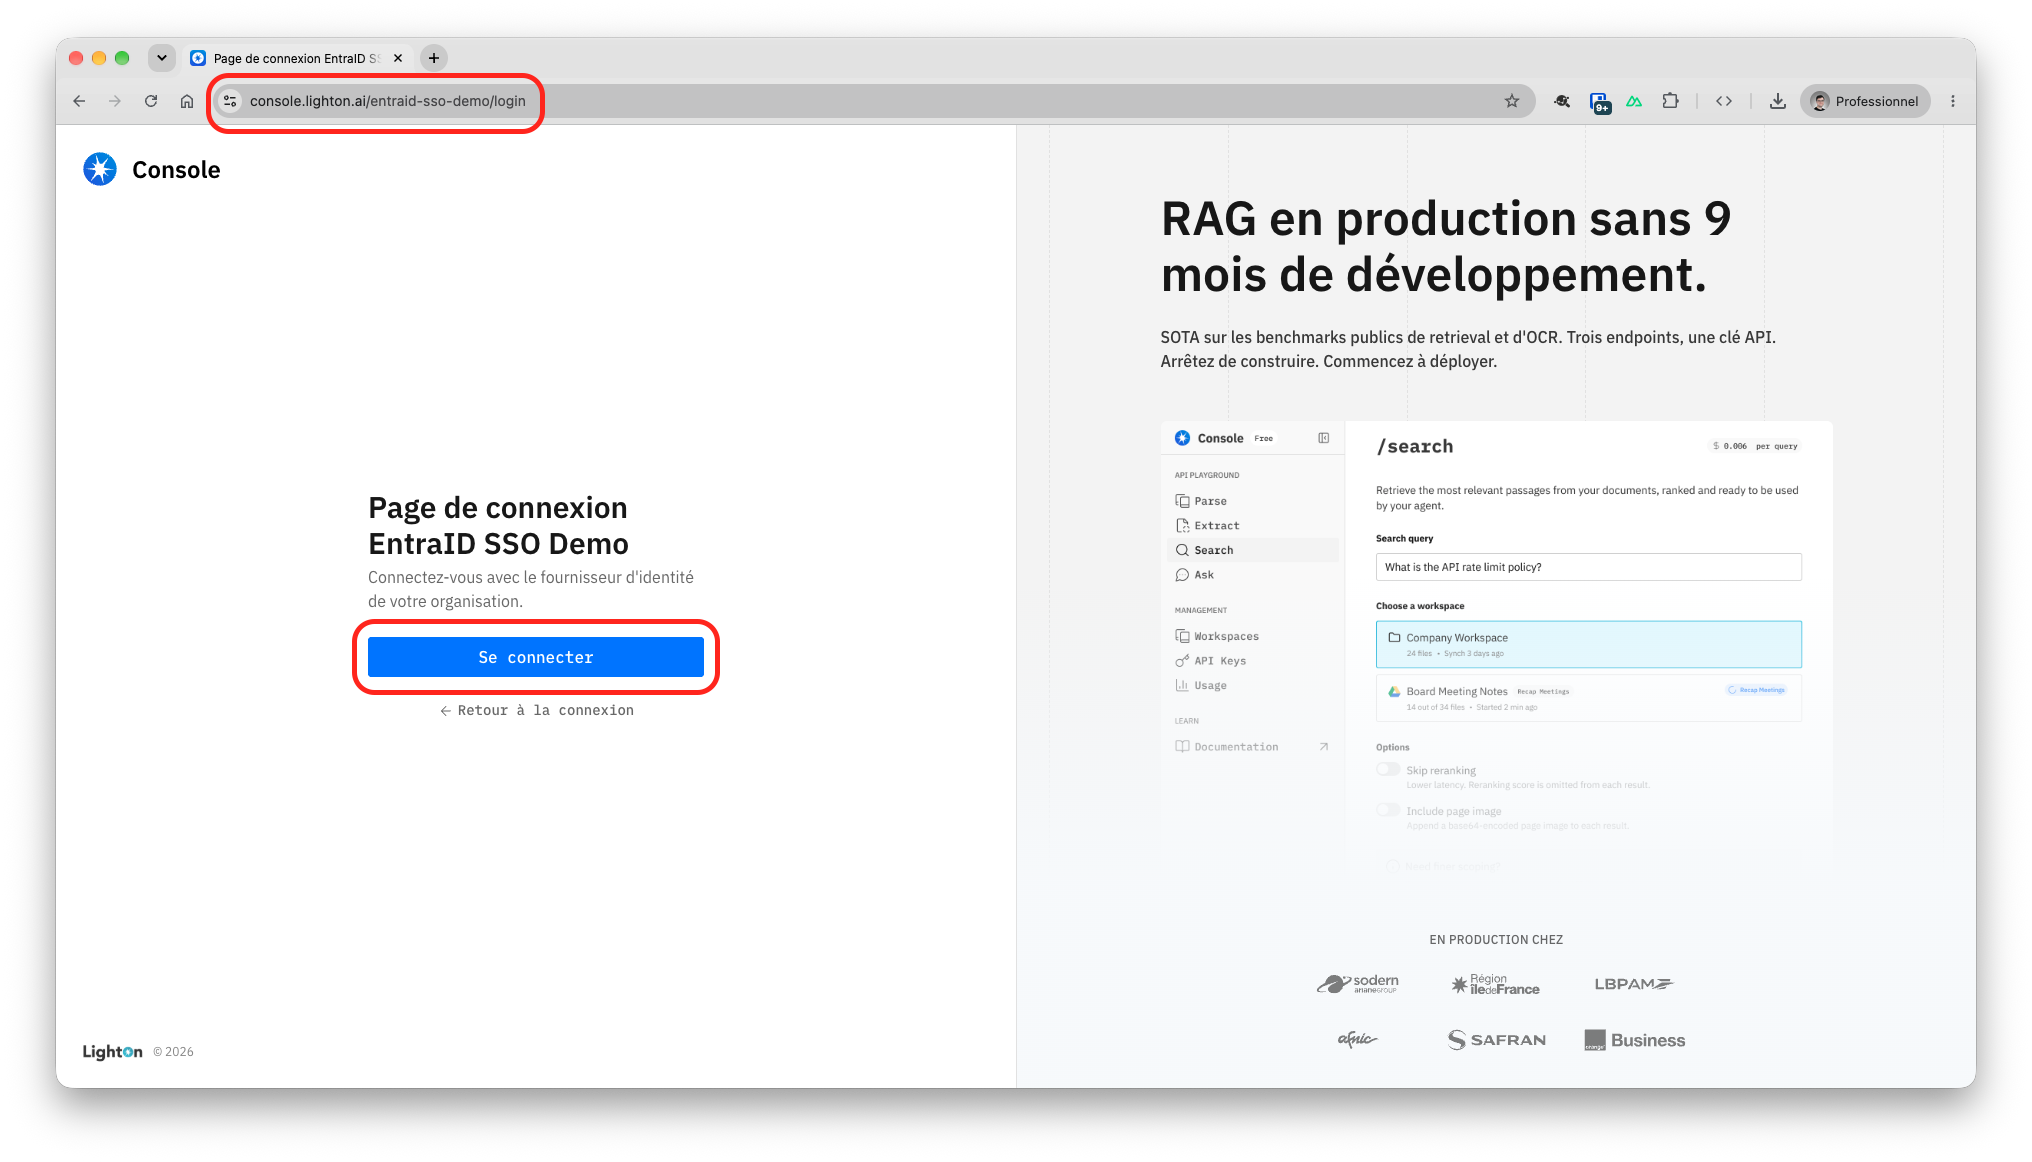The image size is (2032, 1162).
Task: Click the © 2026 footer text
Action: coord(173,1052)
